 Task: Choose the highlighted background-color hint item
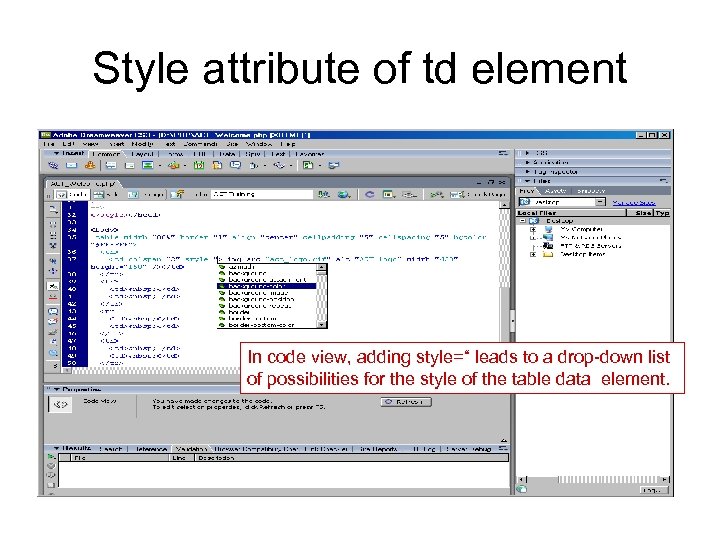267,286
